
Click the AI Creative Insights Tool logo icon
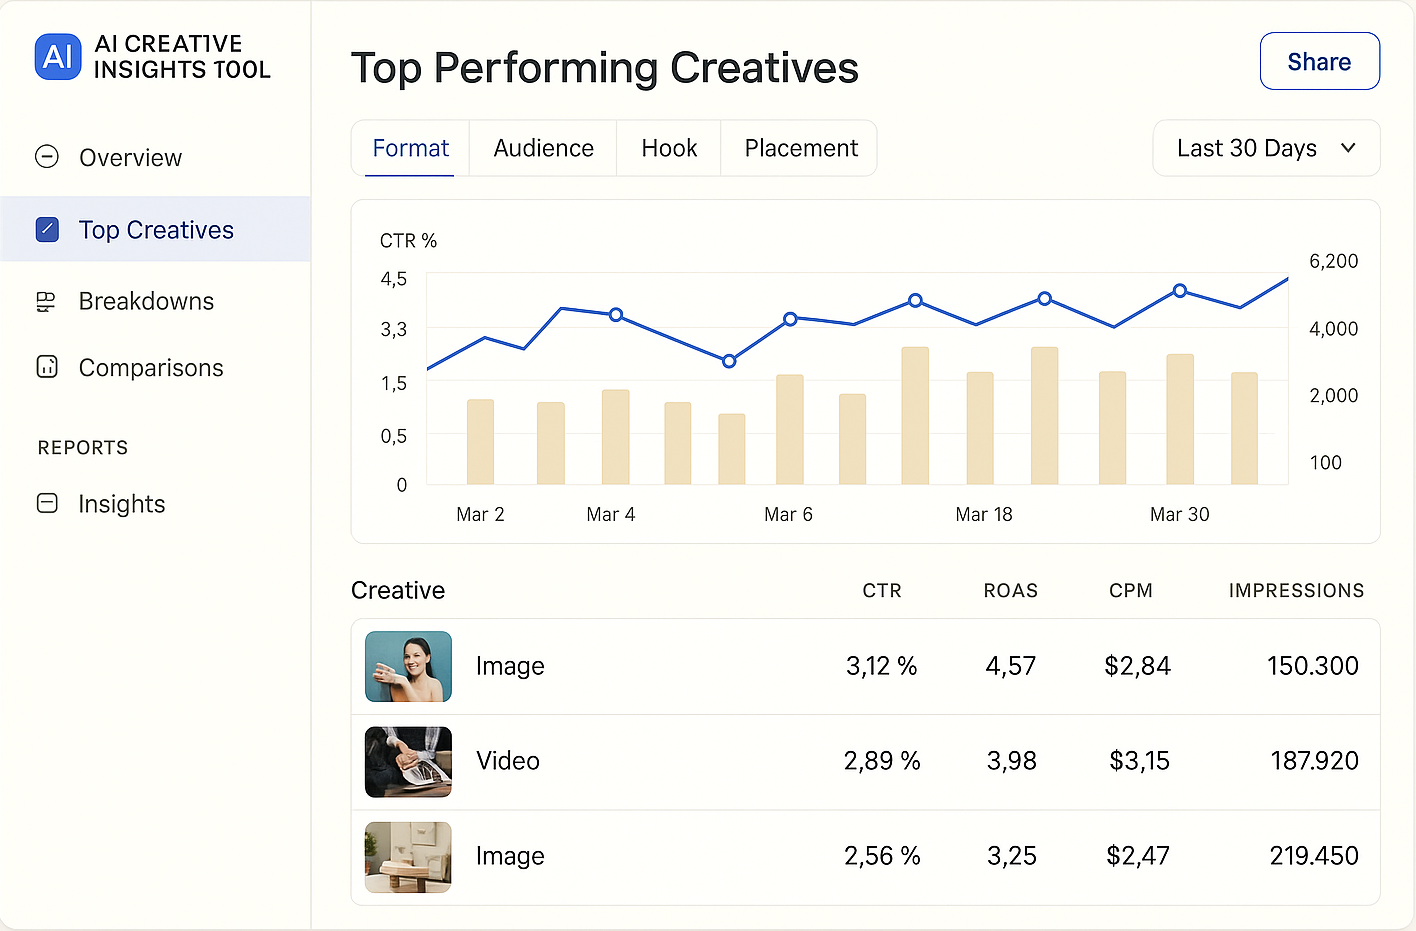pos(57,57)
